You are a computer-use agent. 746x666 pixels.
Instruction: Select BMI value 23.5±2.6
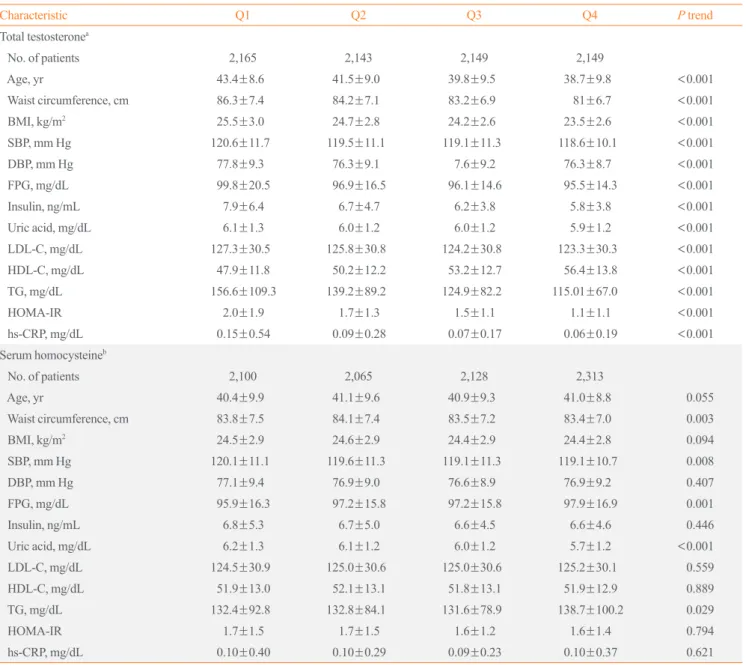click(588, 122)
